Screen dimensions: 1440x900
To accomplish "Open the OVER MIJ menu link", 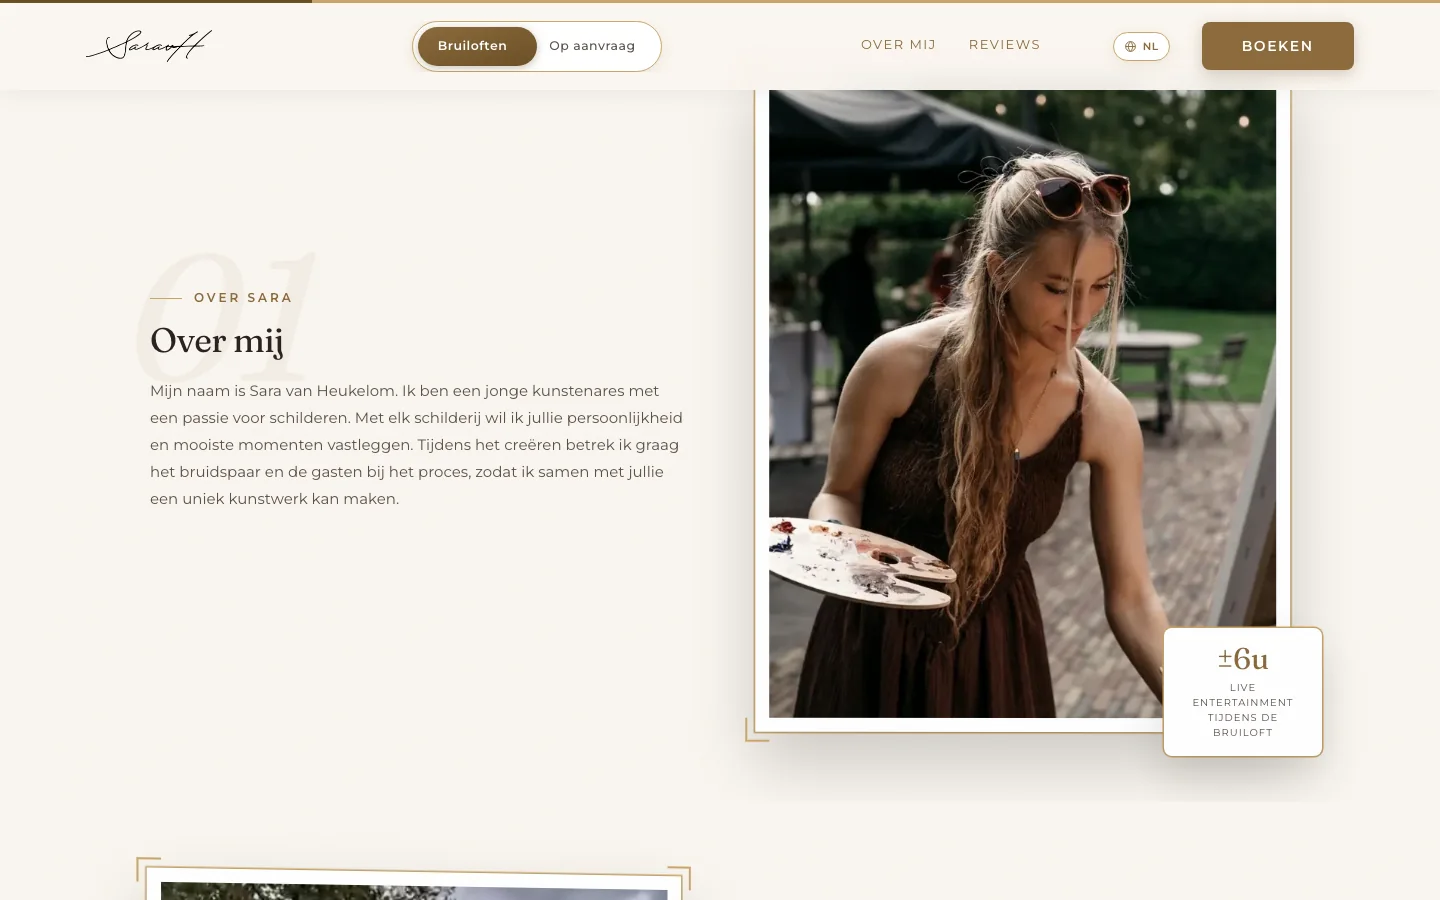I will pyautogui.click(x=898, y=45).
